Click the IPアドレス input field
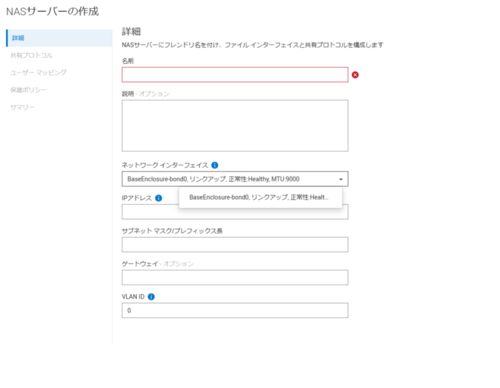500x388 pixels. click(x=235, y=212)
